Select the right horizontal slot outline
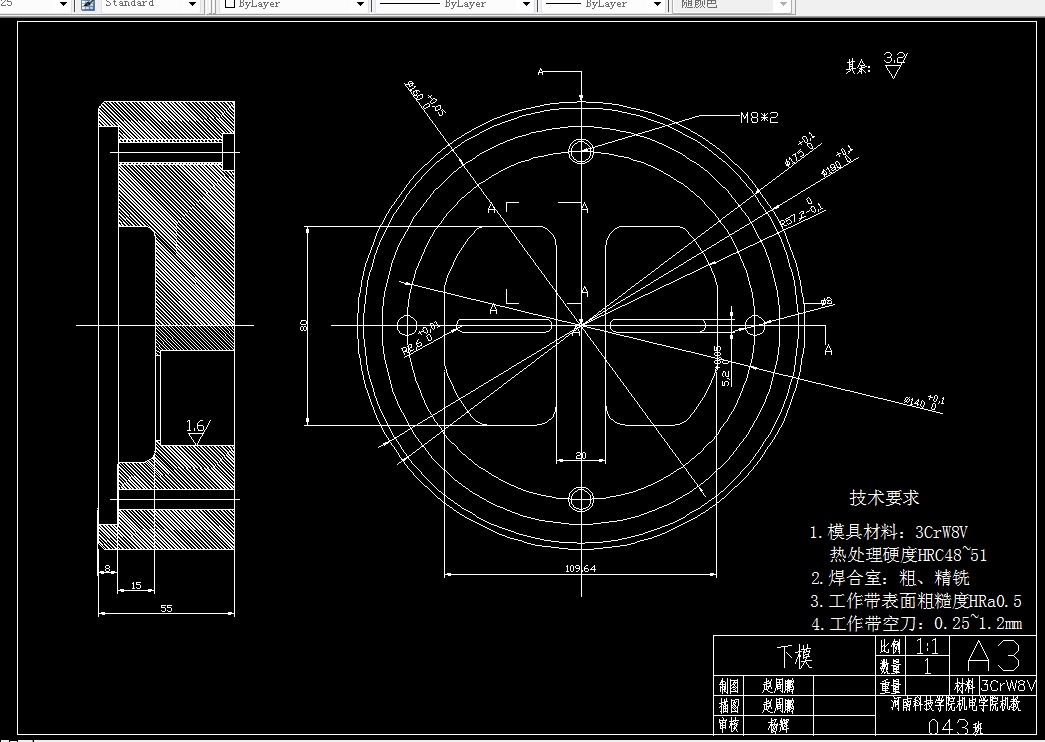 pyautogui.click(x=657, y=325)
